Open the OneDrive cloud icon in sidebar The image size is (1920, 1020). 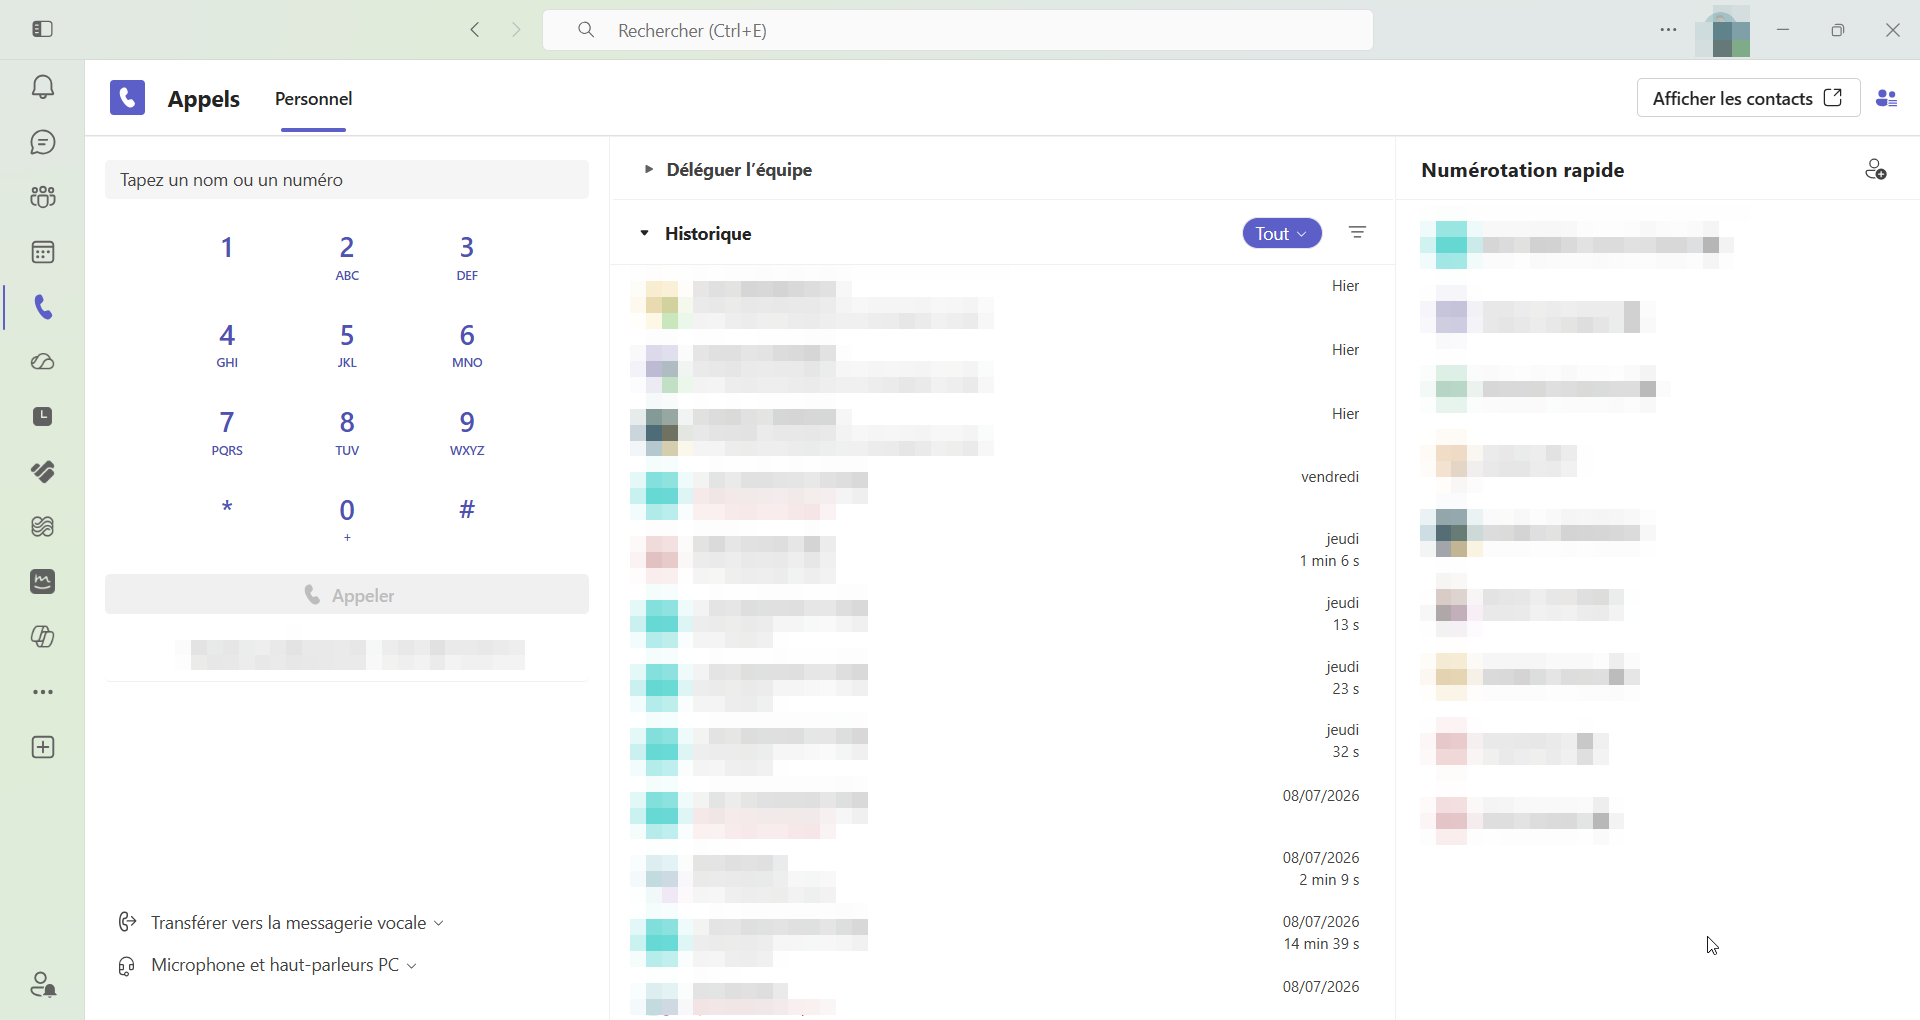[43, 362]
